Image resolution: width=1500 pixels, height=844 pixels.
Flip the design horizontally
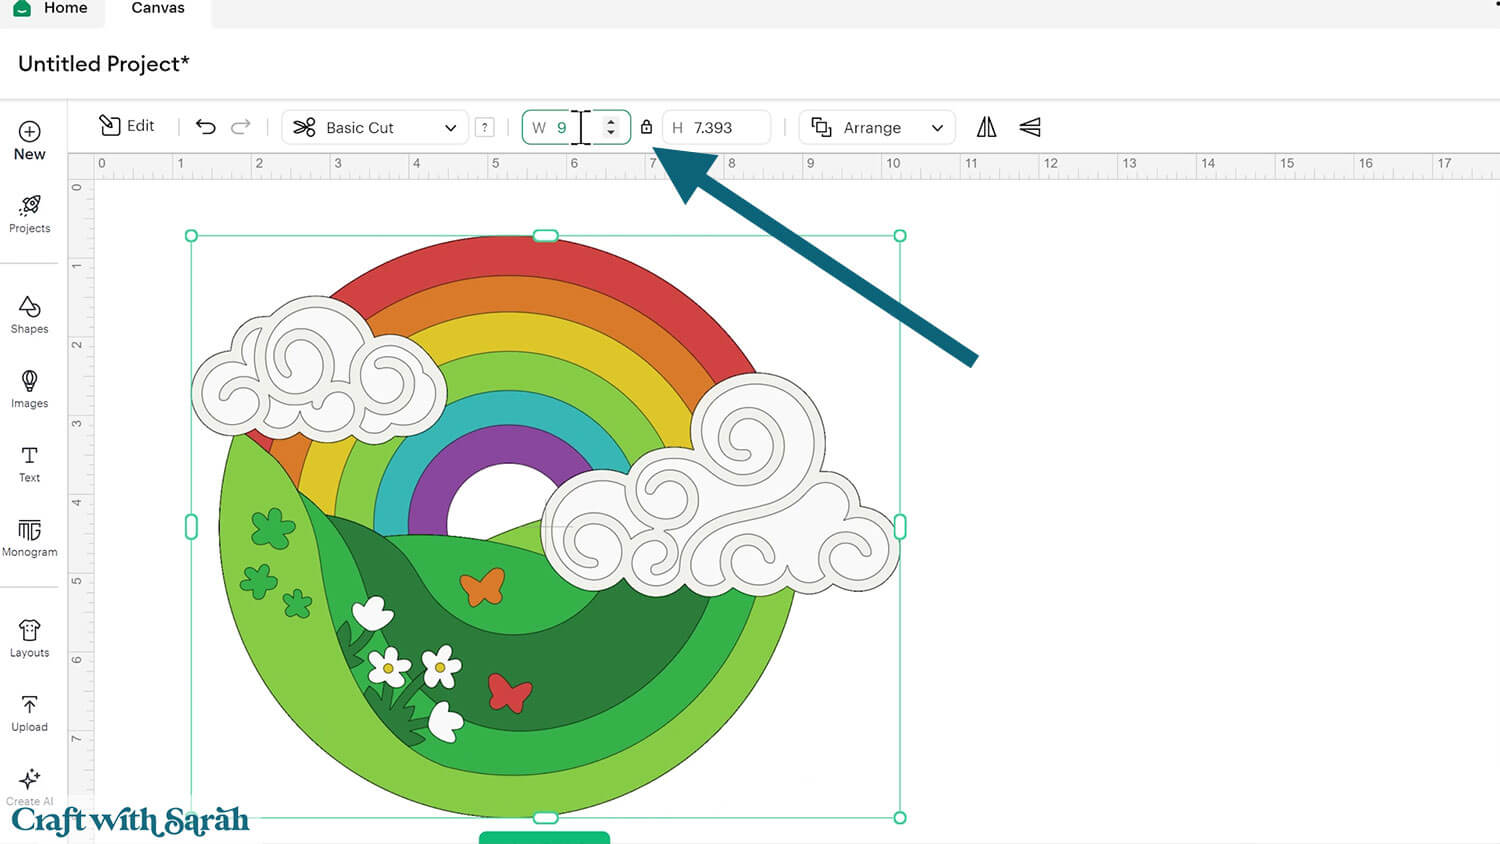tap(986, 127)
